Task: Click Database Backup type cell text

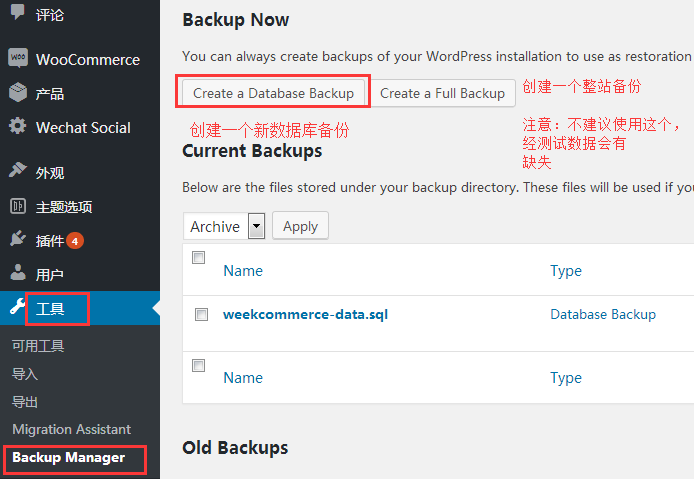Action: tap(603, 314)
